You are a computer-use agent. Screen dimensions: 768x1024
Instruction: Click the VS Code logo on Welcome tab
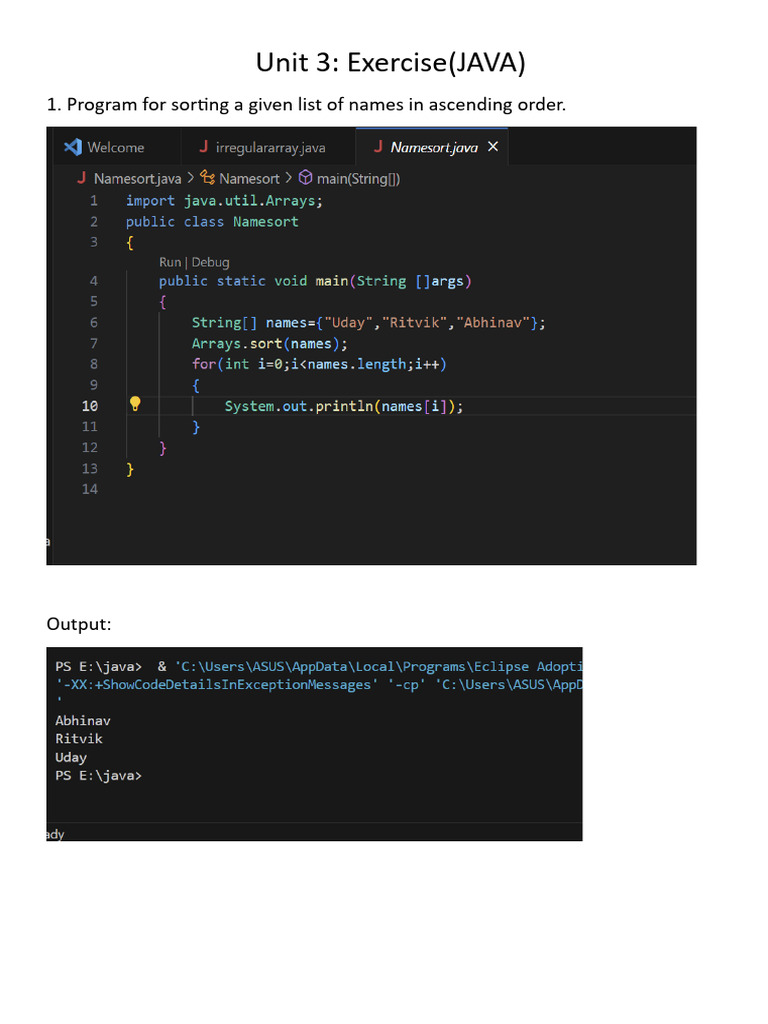pyautogui.click(x=72, y=147)
